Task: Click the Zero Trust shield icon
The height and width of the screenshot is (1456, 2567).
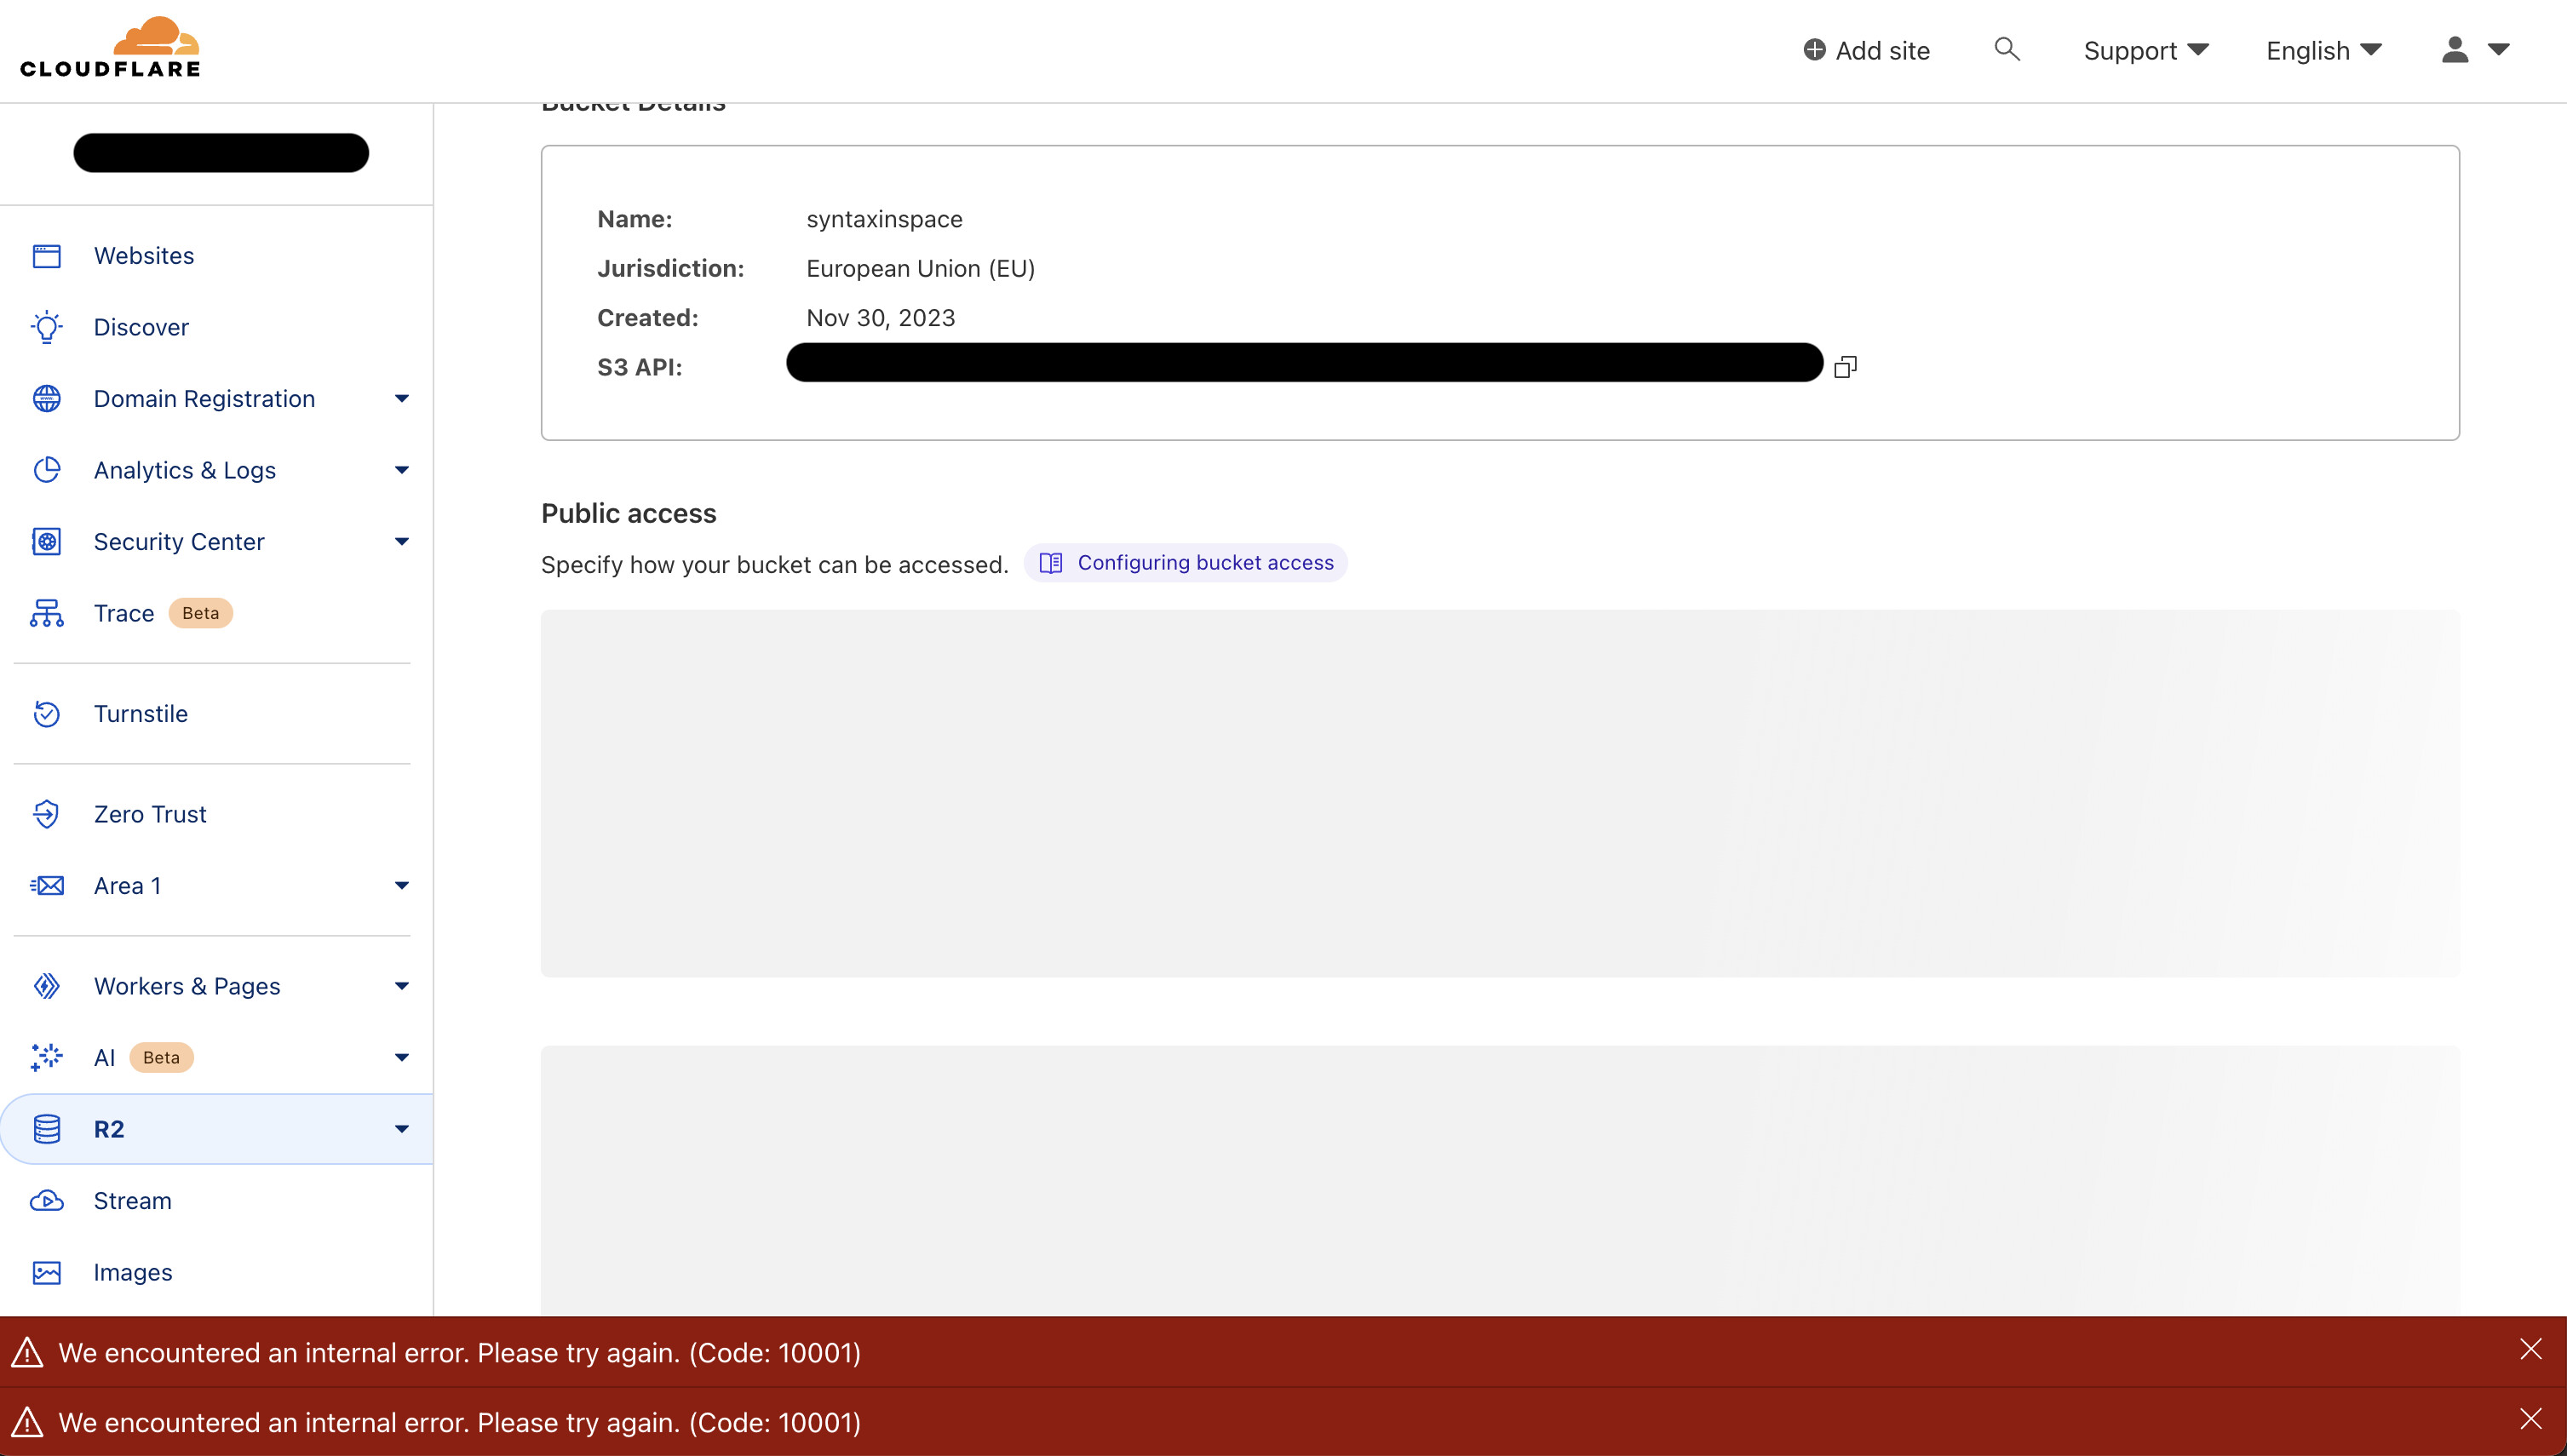Action: pos(47,814)
